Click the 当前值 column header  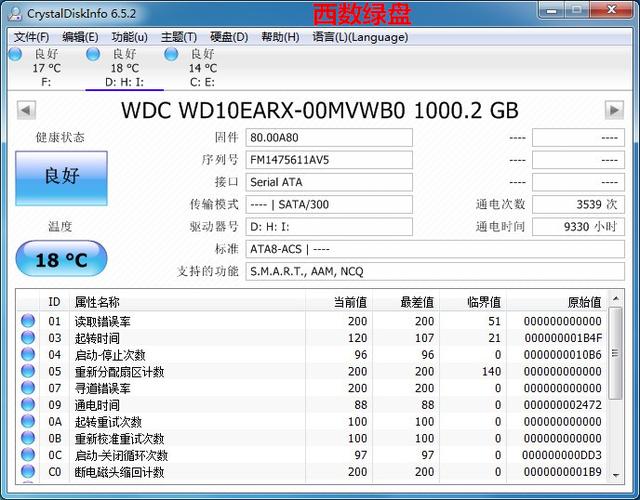point(339,302)
